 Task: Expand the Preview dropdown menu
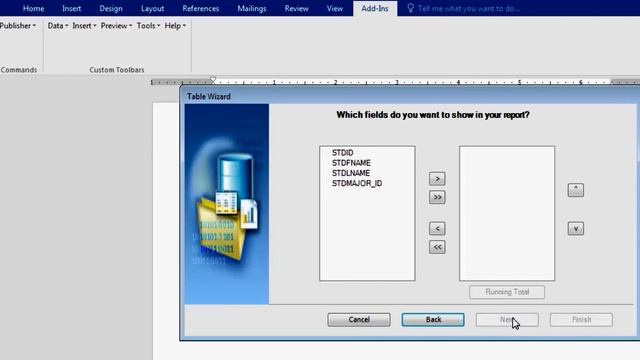pyautogui.click(x=116, y=26)
